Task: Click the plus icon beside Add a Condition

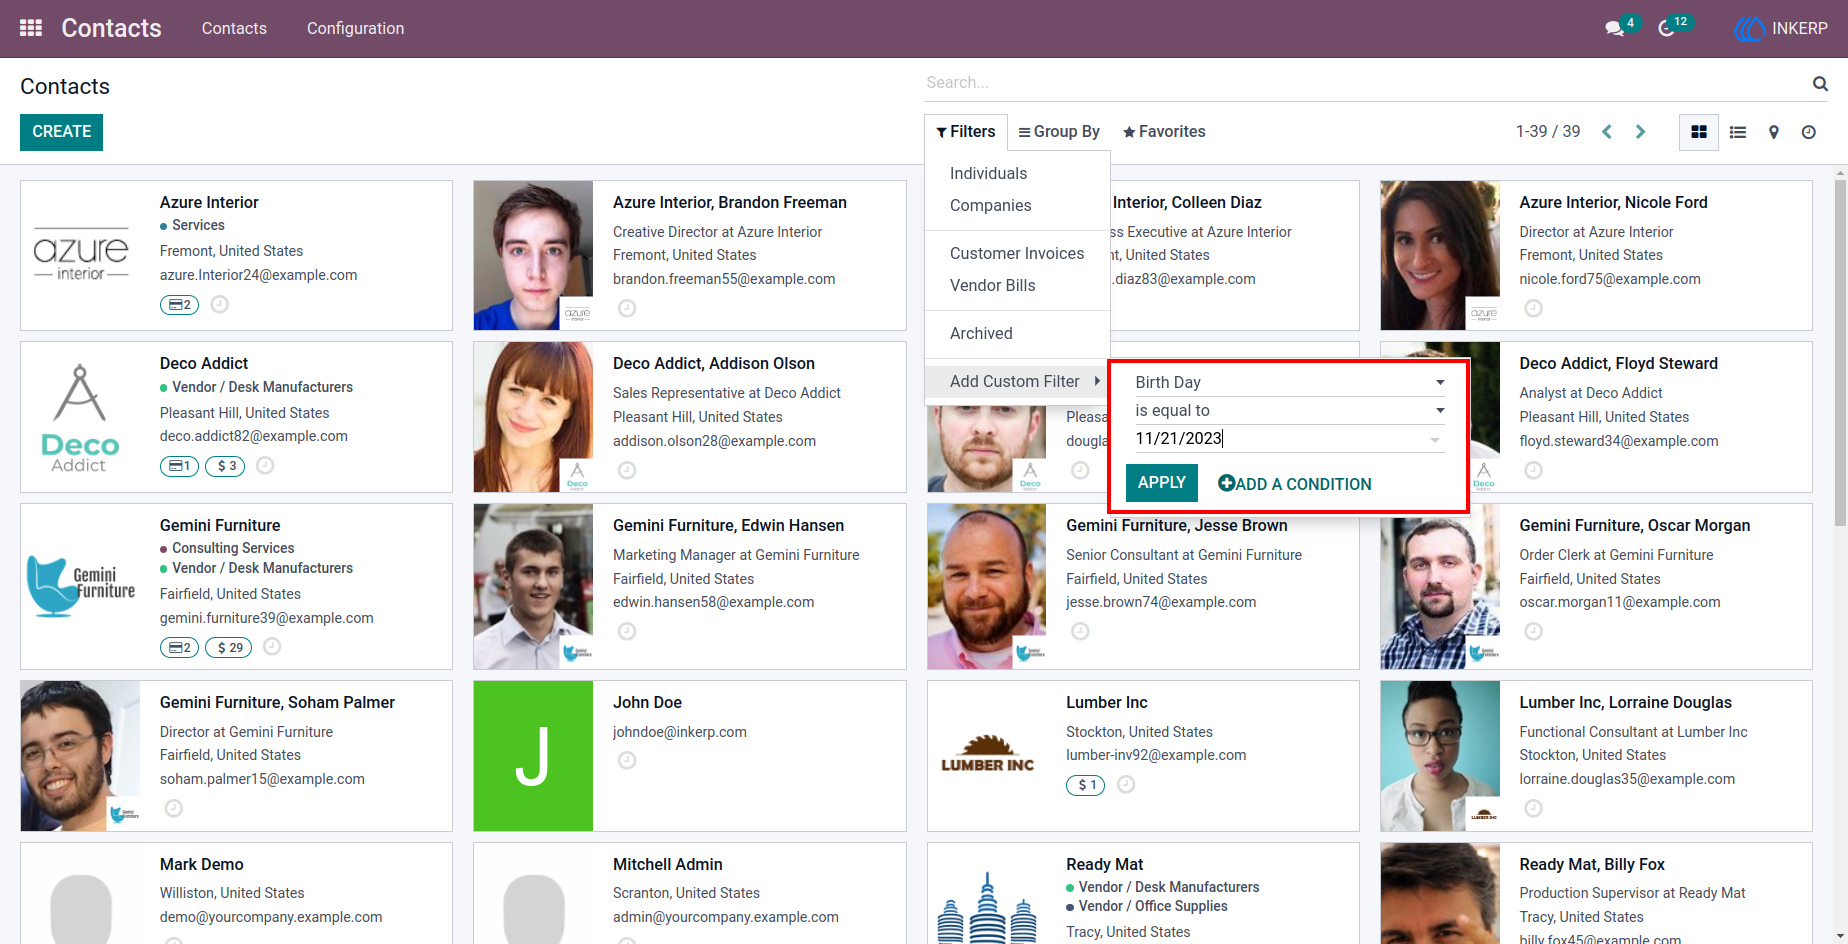Action: [1226, 484]
